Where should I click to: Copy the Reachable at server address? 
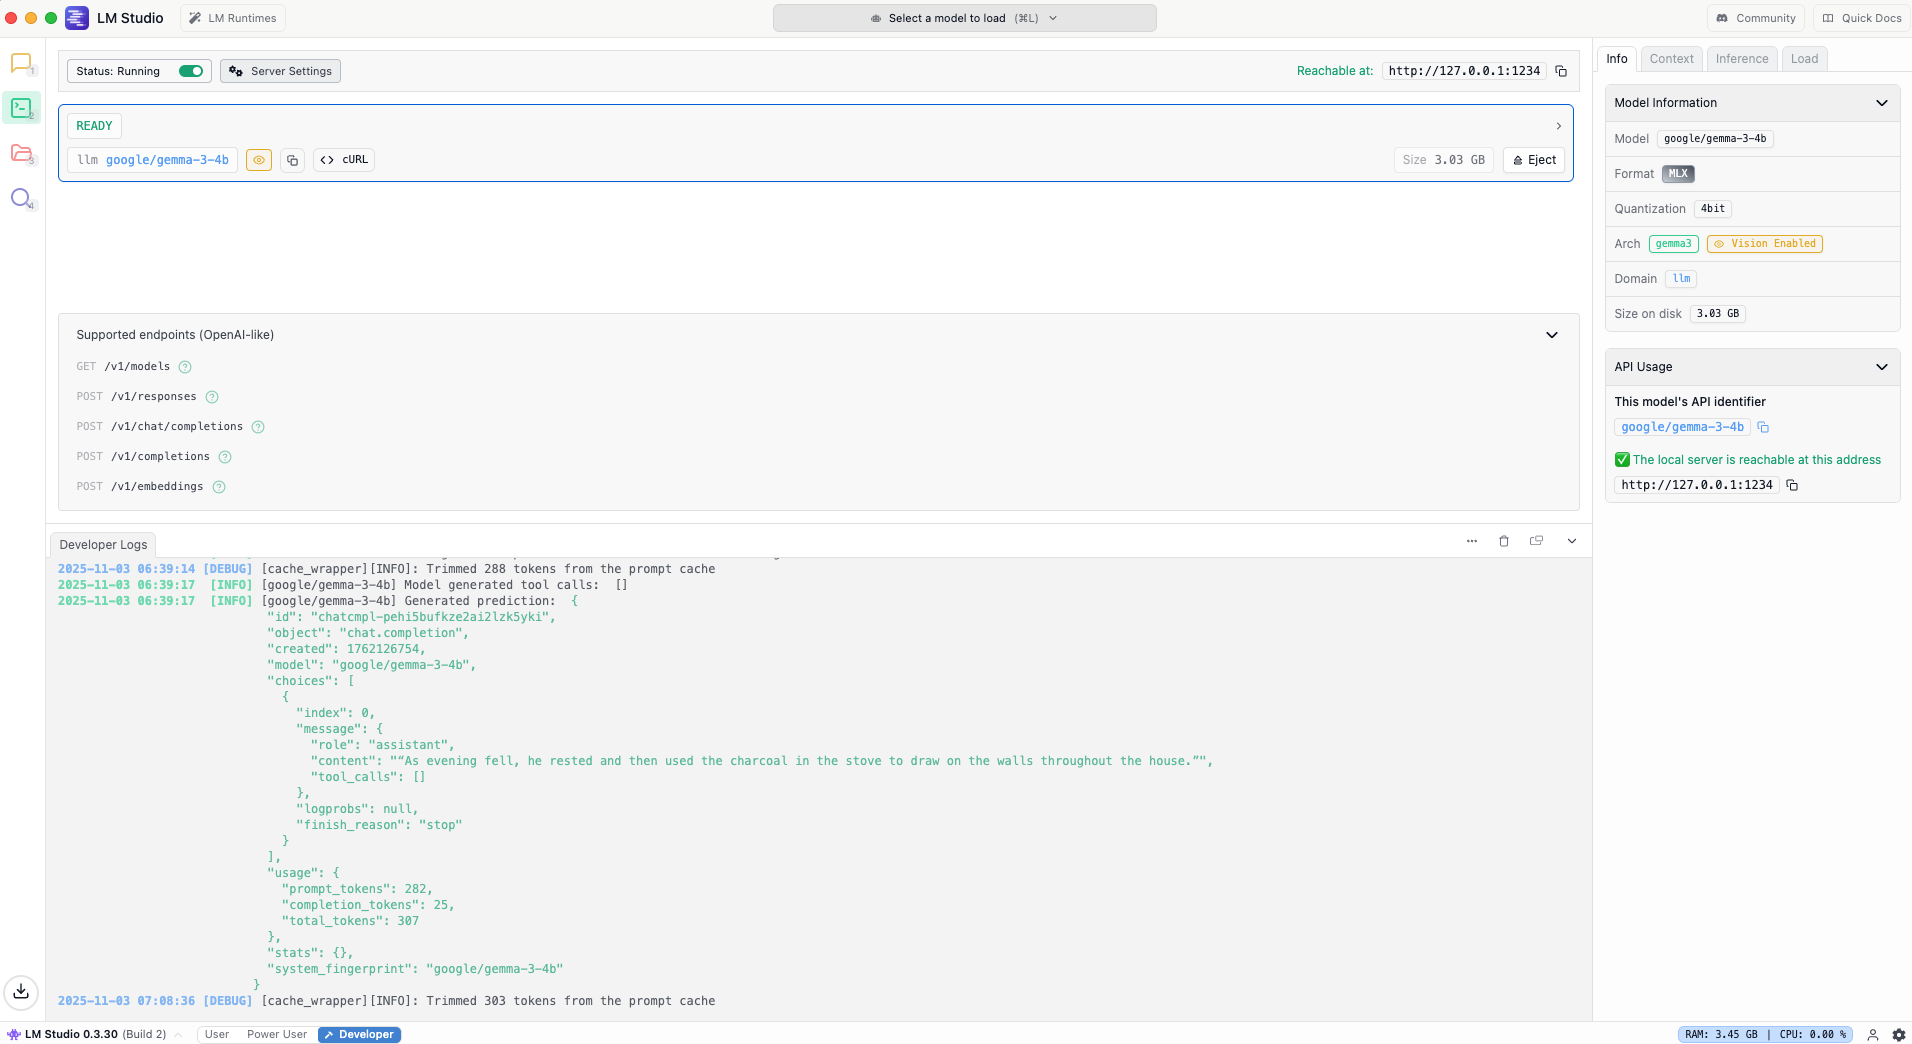click(x=1561, y=71)
